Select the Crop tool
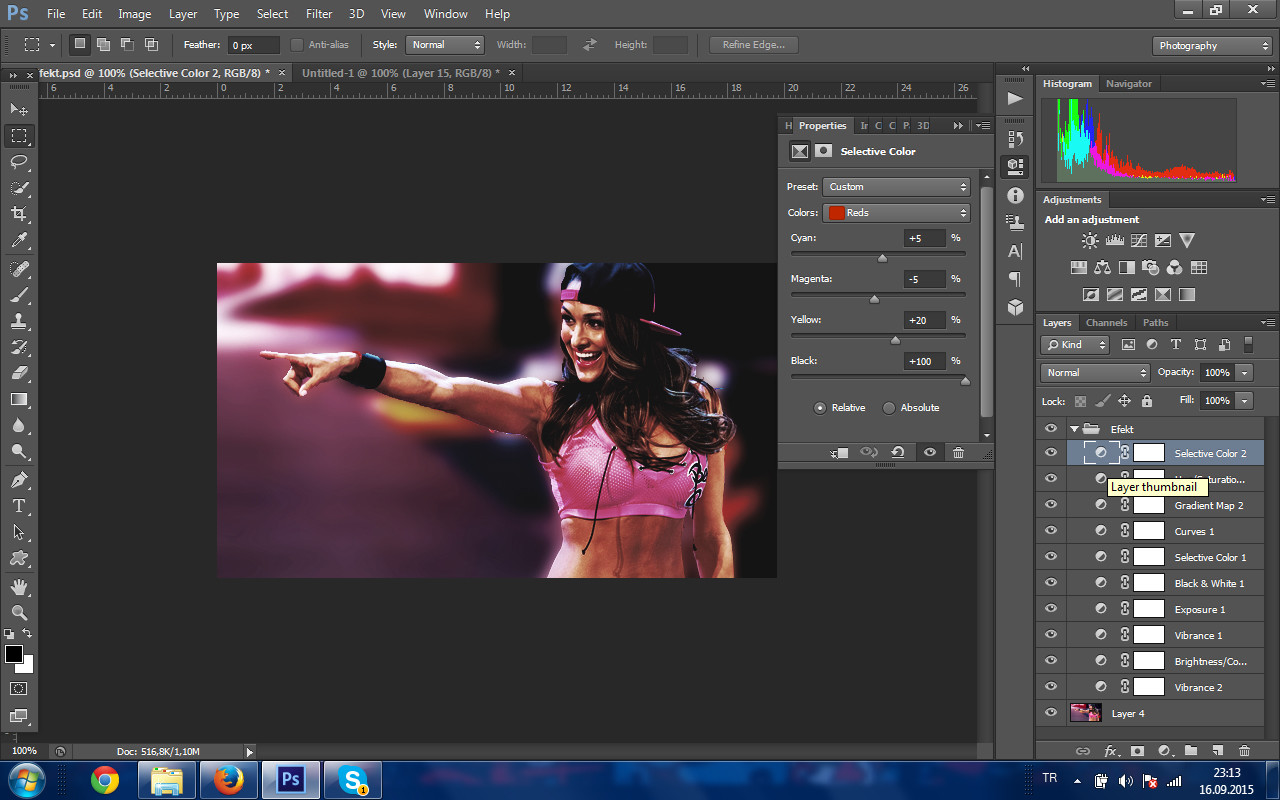The width and height of the screenshot is (1280, 800). click(x=19, y=214)
